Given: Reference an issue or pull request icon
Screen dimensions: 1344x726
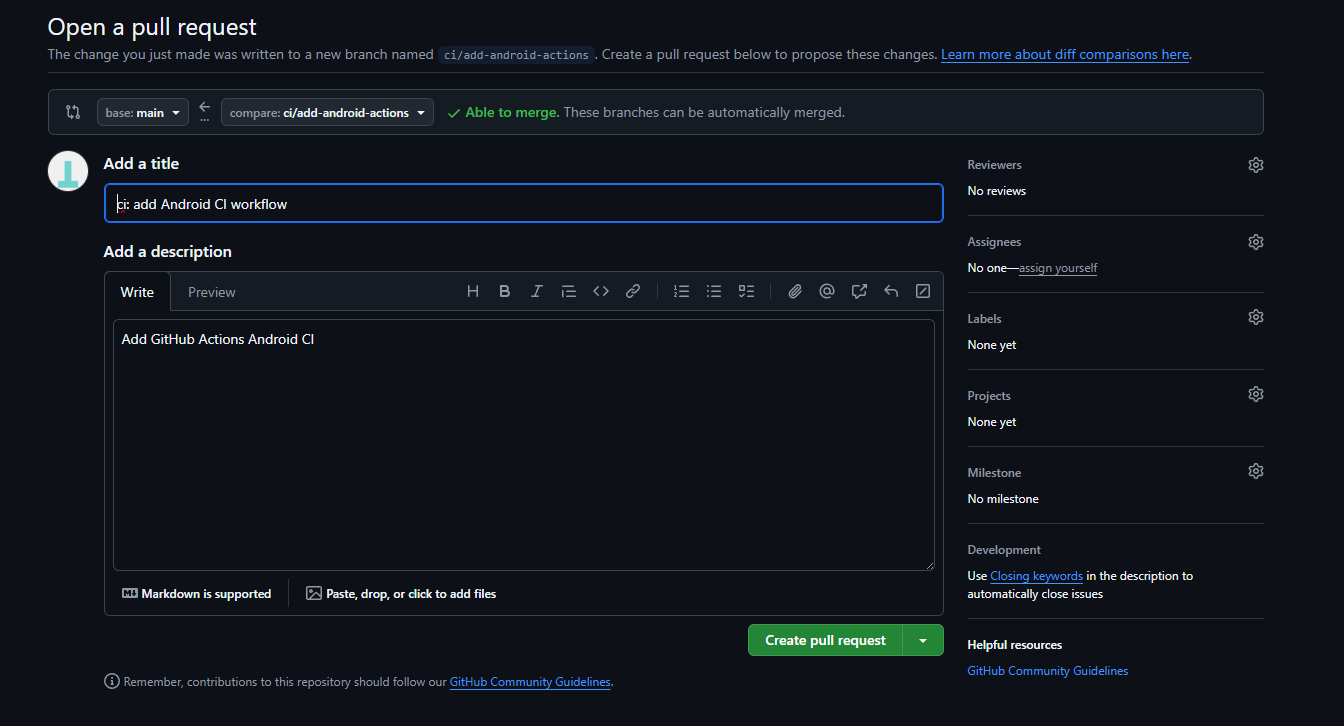Looking at the screenshot, I should click(859, 291).
